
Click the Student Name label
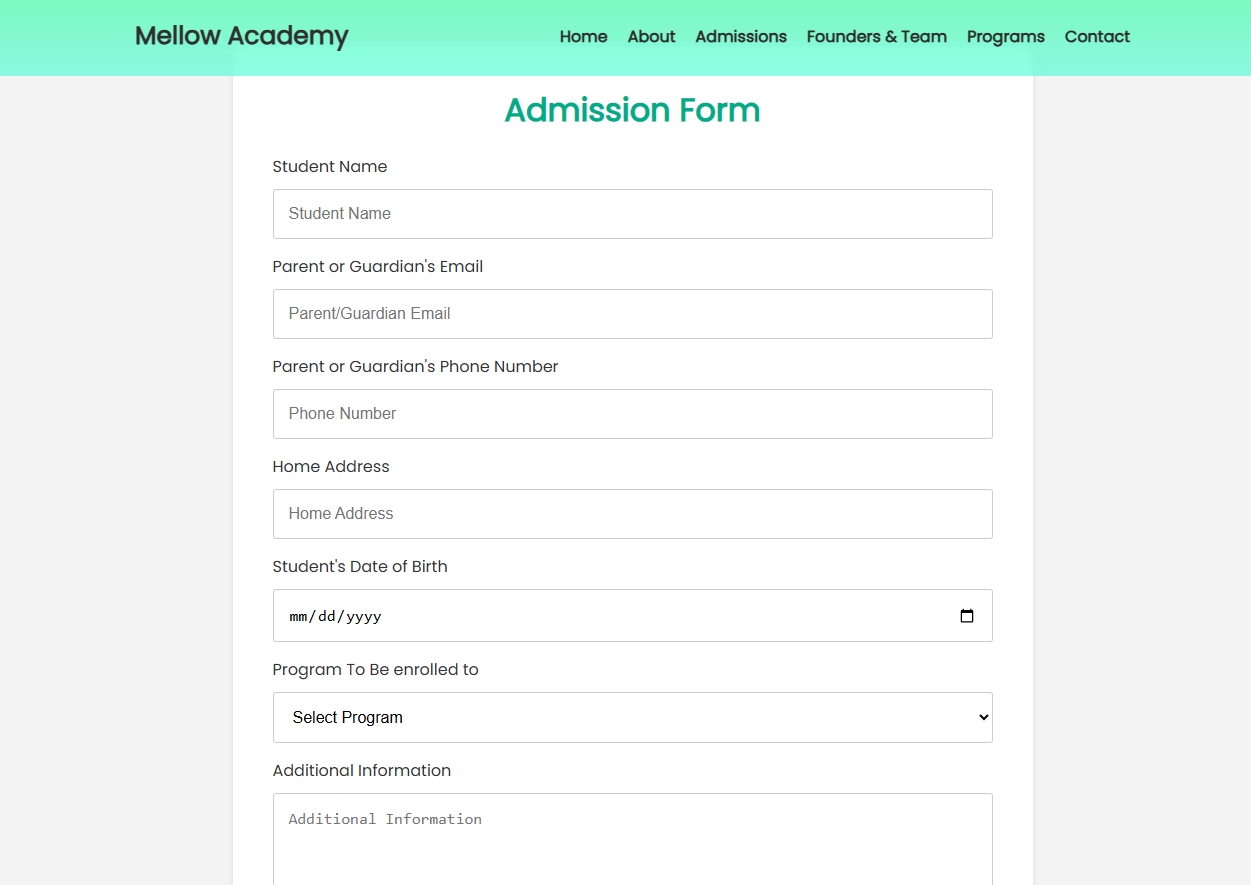329,167
